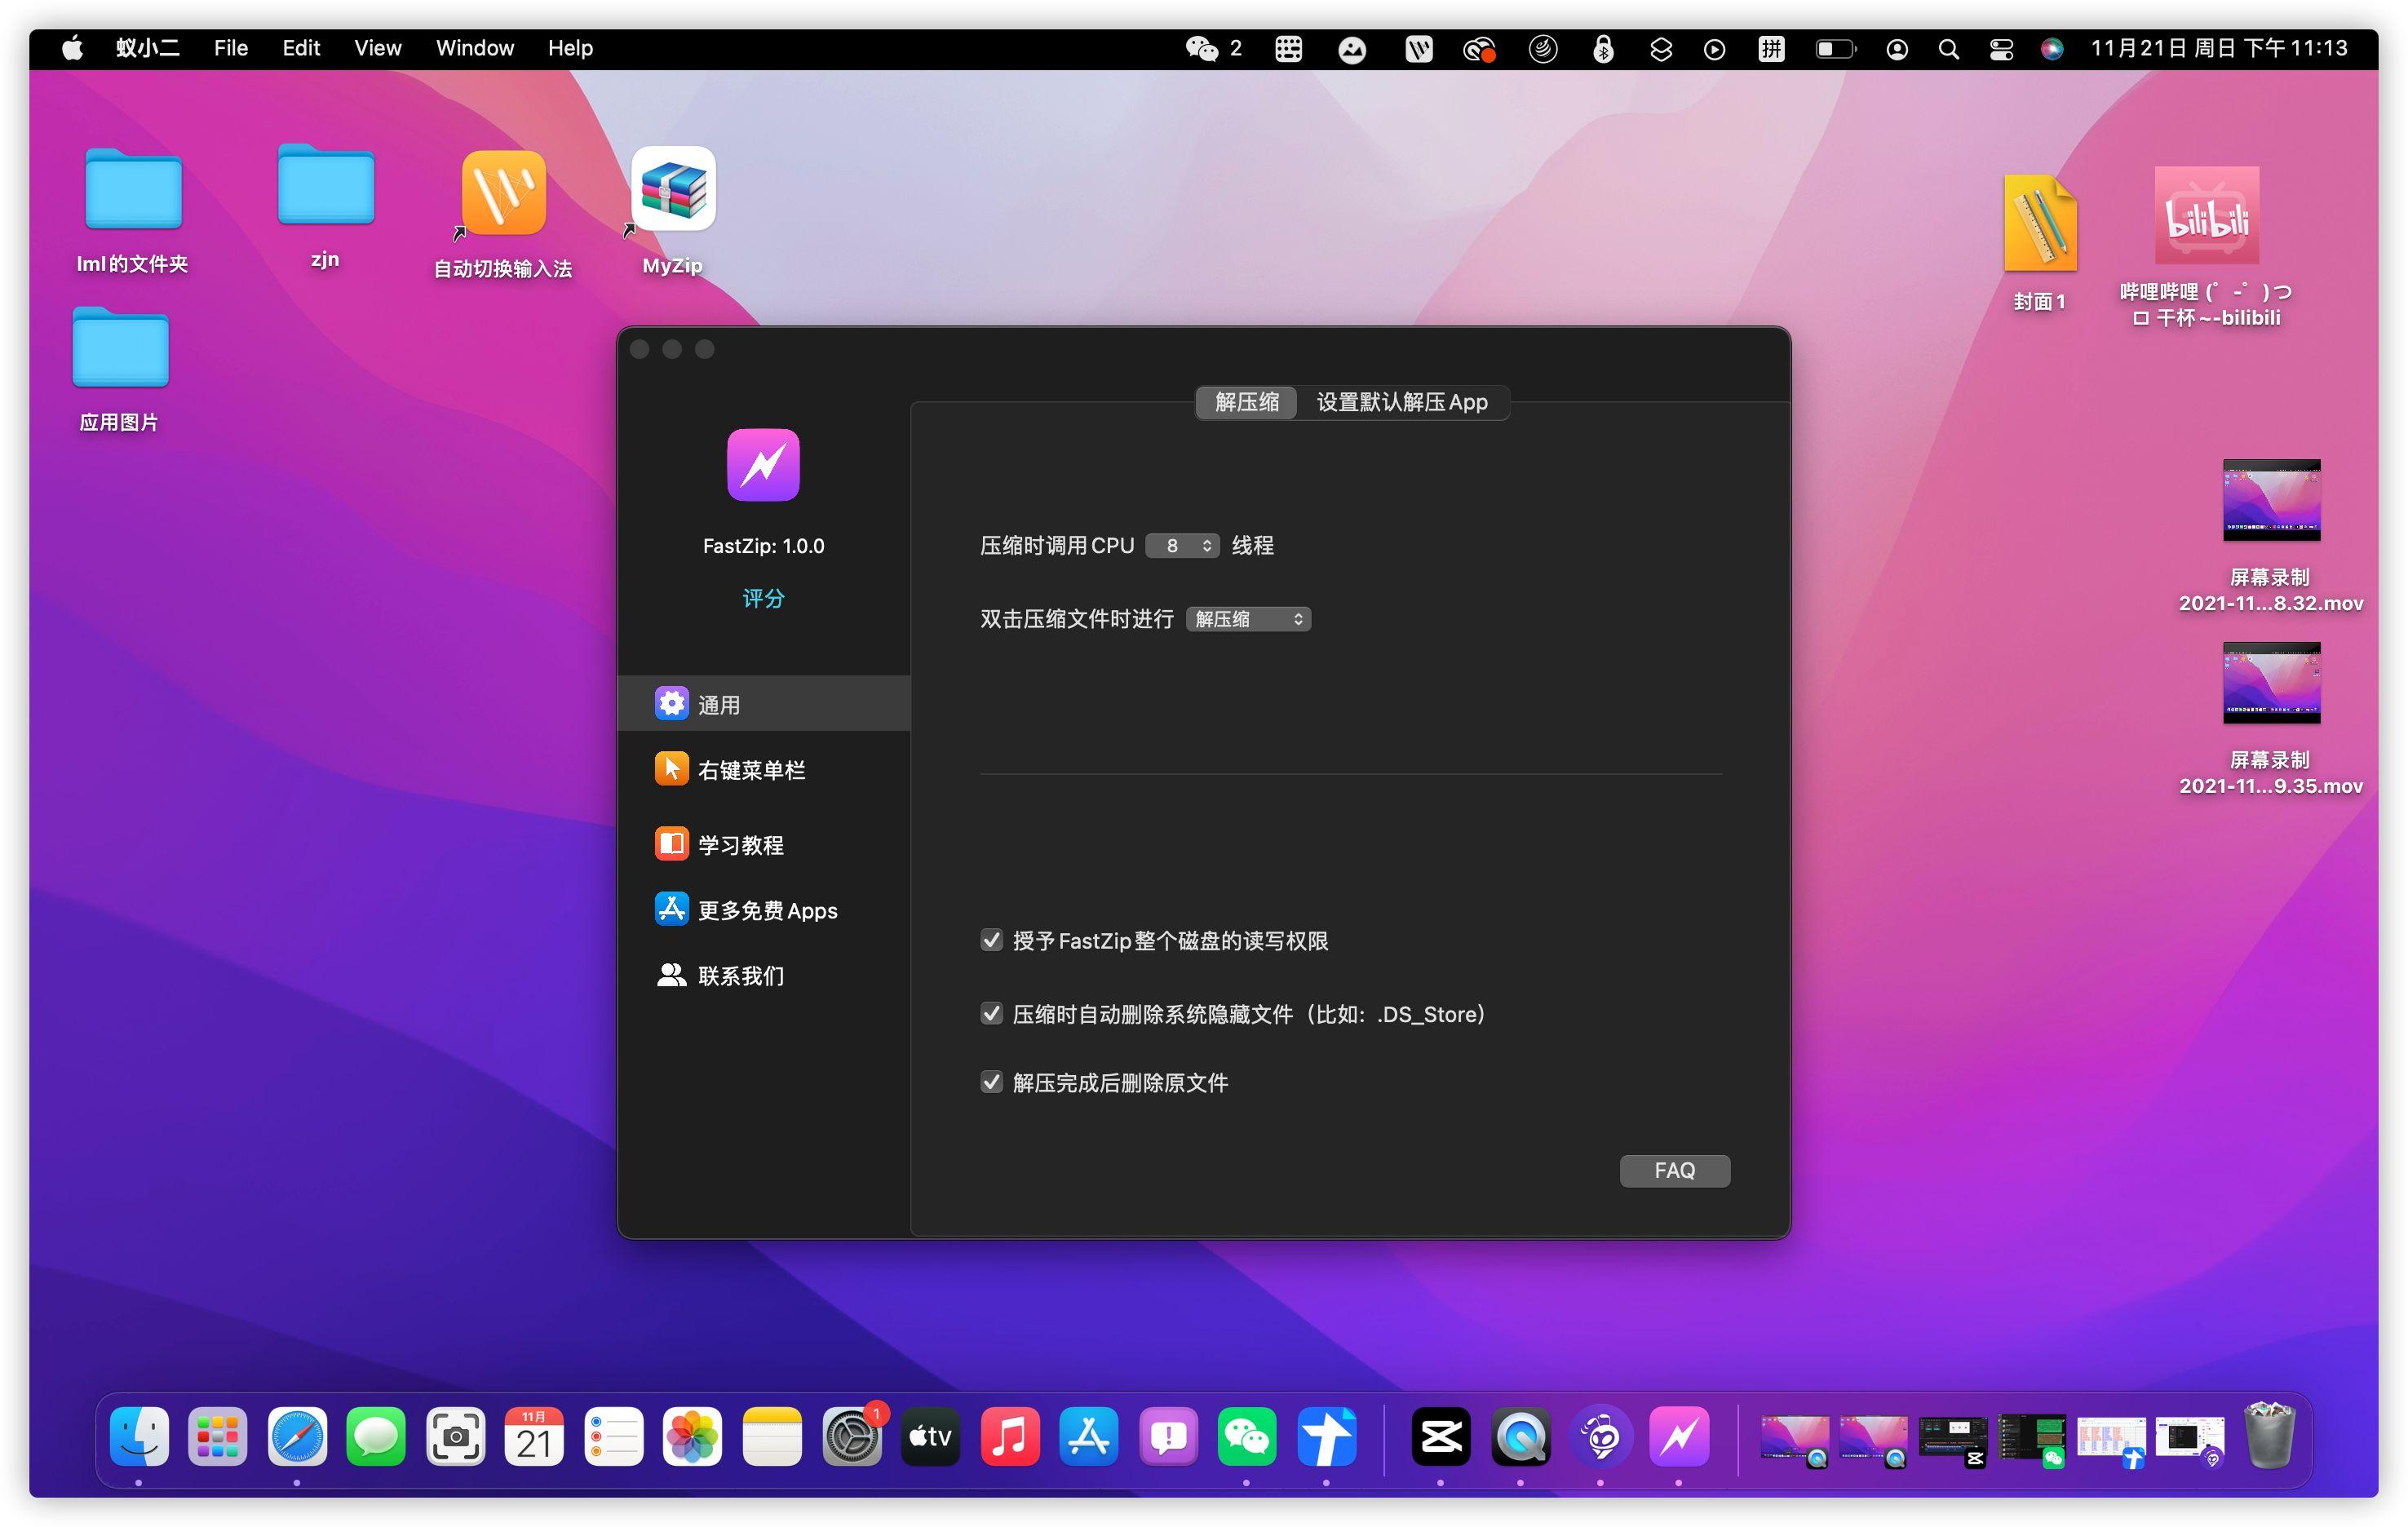Disable 解压完成后删除原文件 option

(991, 1082)
